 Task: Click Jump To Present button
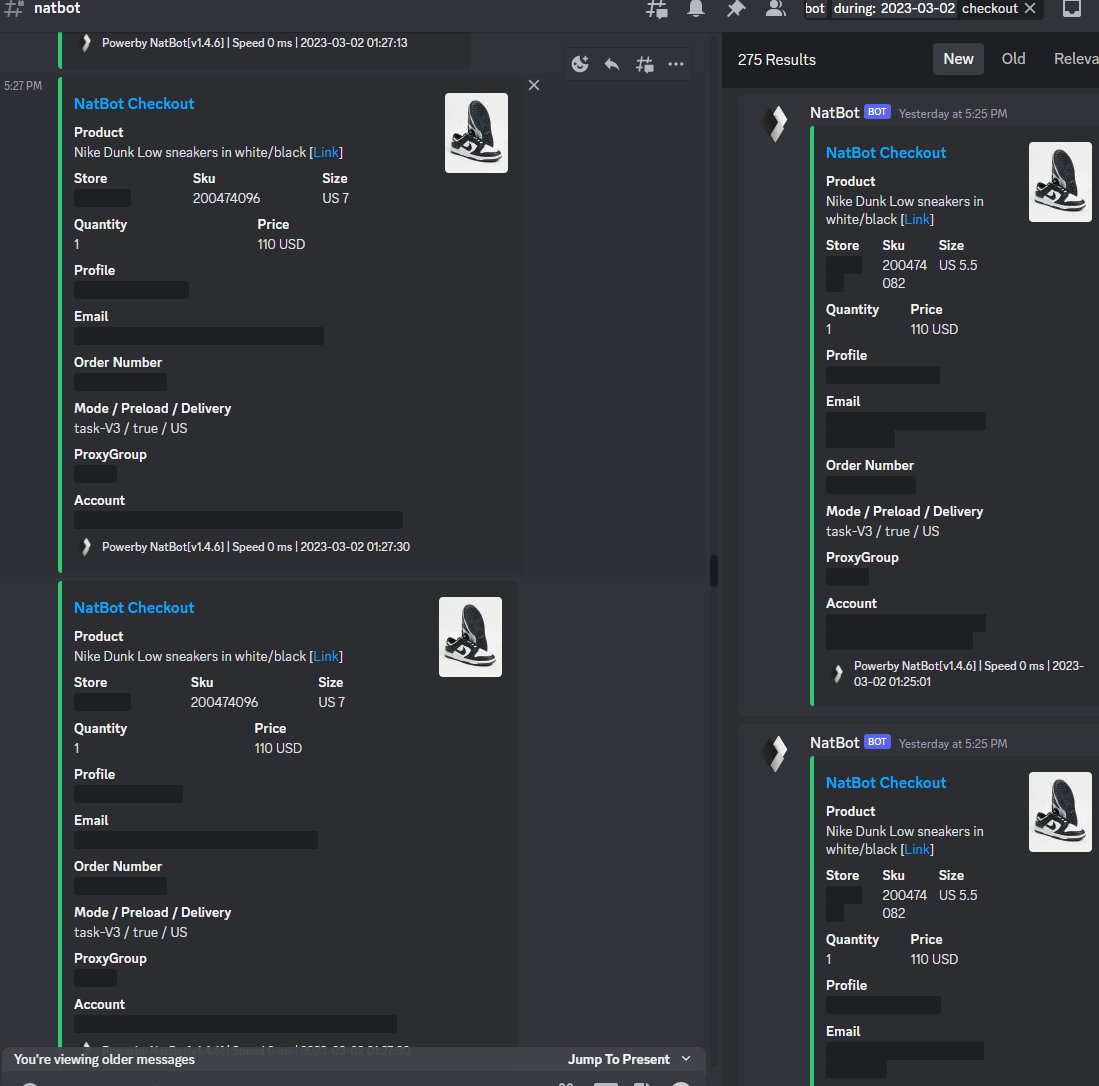(x=618, y=1059)
